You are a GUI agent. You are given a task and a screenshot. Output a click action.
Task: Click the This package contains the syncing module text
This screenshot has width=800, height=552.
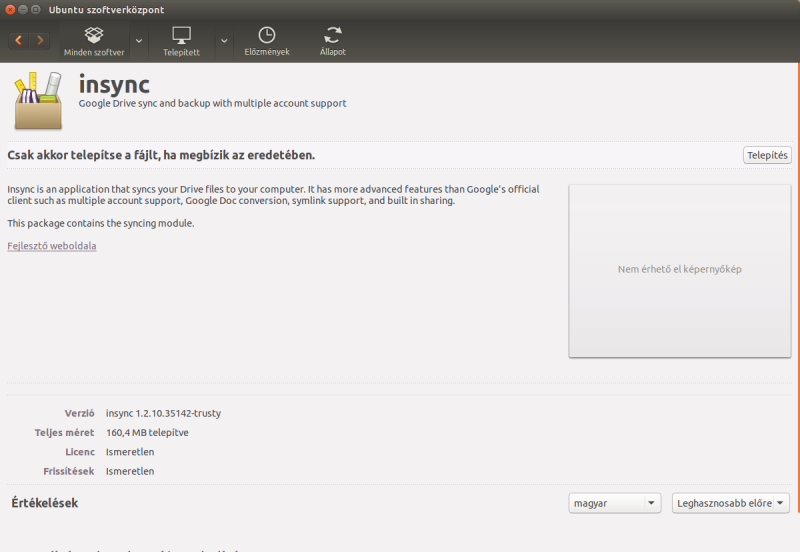click(101, 223)
